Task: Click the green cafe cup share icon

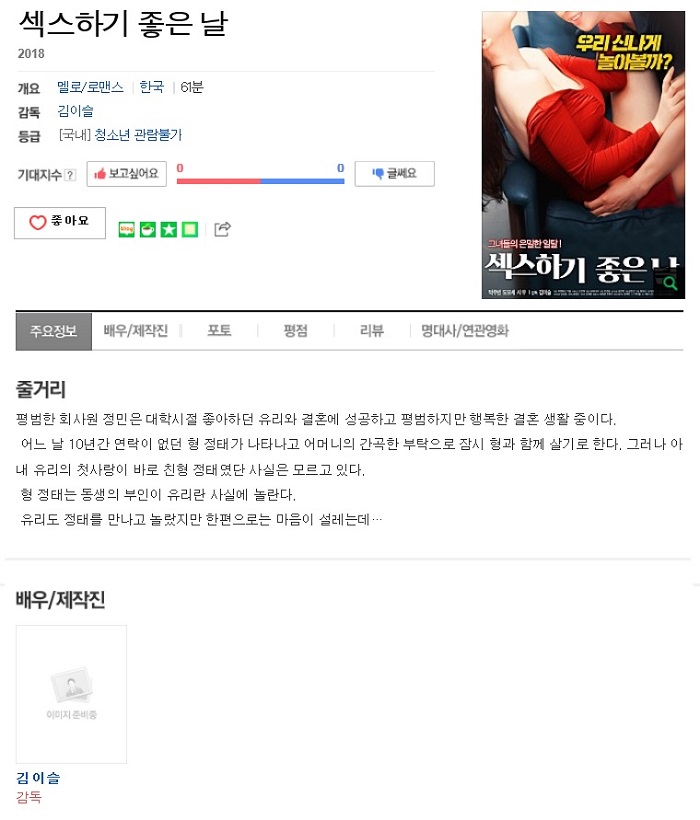Action: click(x=148, y=230)
